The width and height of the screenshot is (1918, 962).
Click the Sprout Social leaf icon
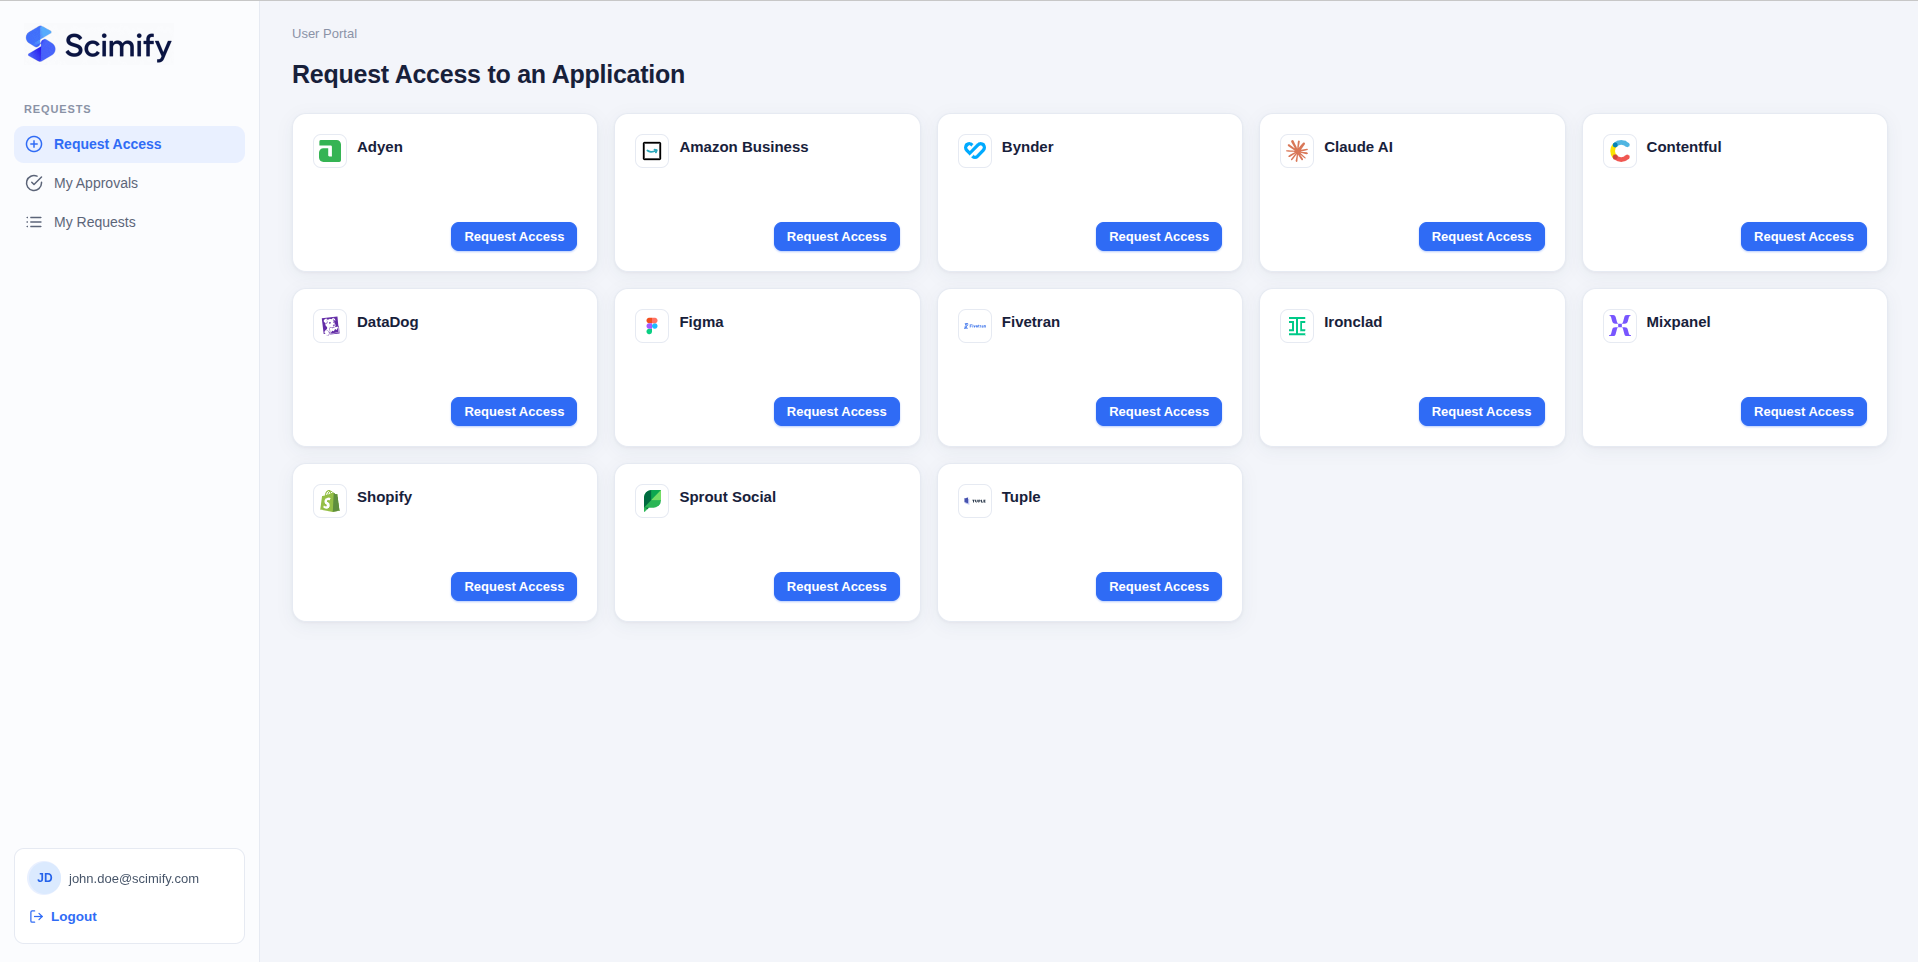tap(652, 501)
